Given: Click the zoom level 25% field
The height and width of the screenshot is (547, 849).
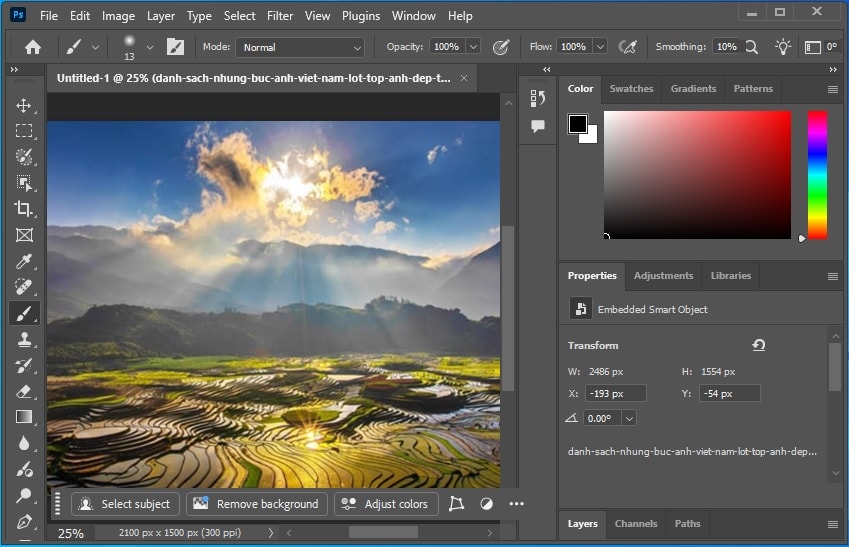Looking at the screenshot, I should [x=71, y=533].
